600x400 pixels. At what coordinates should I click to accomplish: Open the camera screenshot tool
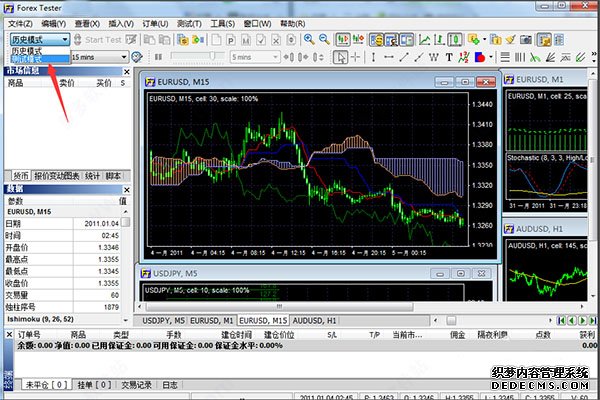[x=526, y=39]
